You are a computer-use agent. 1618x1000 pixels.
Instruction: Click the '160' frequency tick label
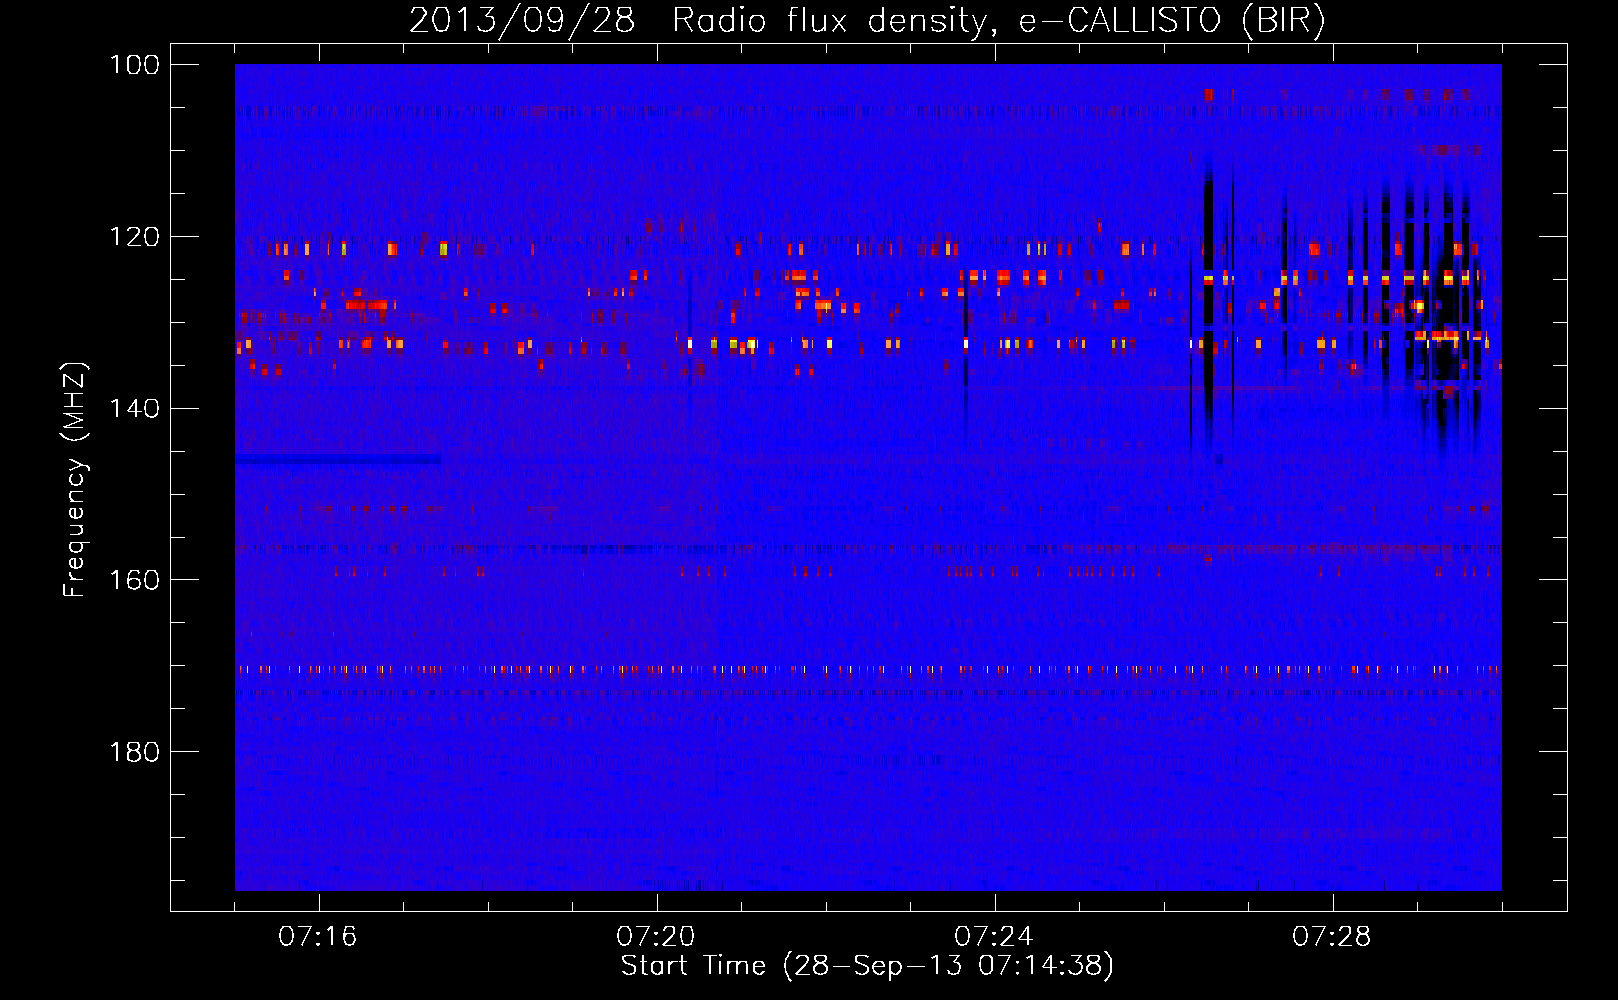point(135,580)
